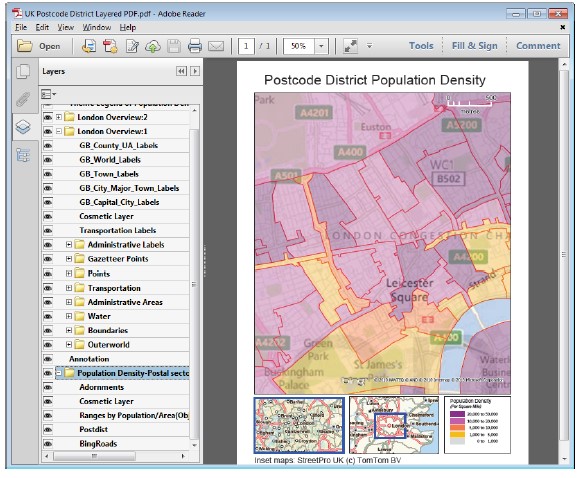Toggle eye icon for Transportation Labels

(48, 230)
